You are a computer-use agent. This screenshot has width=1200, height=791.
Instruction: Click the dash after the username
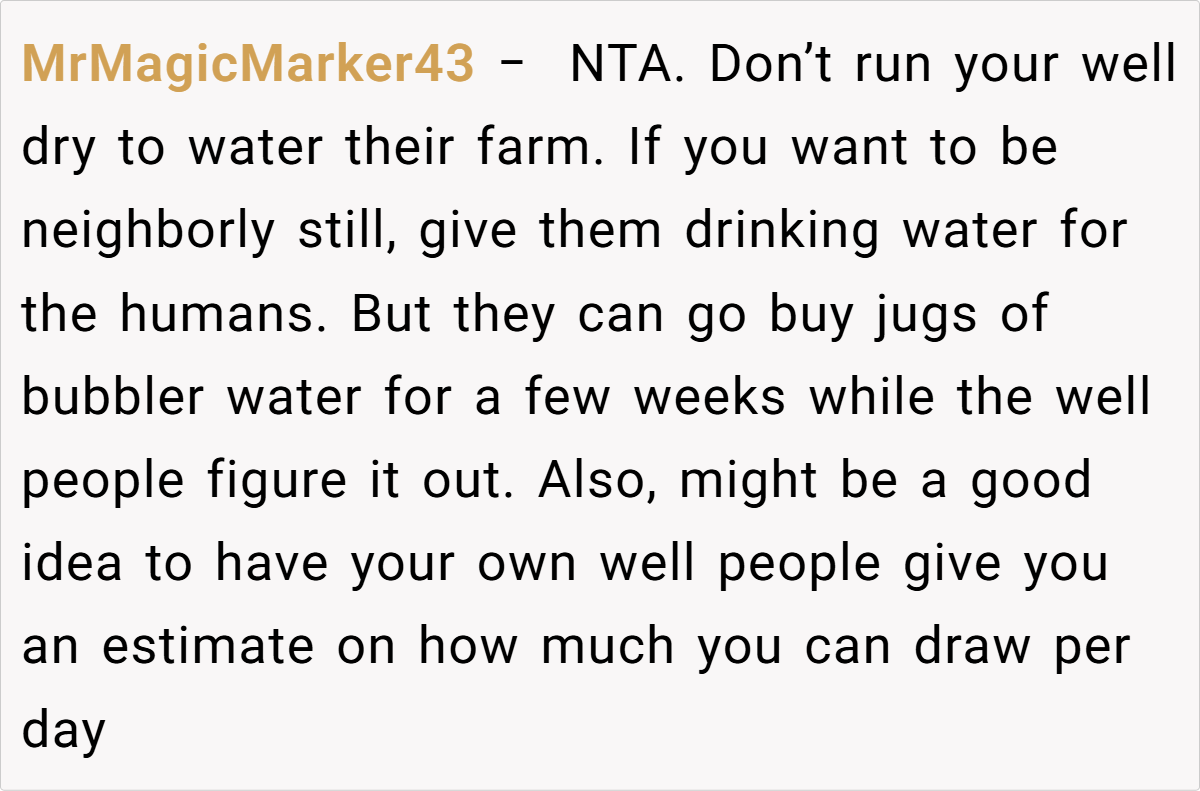tap(513, 66)
